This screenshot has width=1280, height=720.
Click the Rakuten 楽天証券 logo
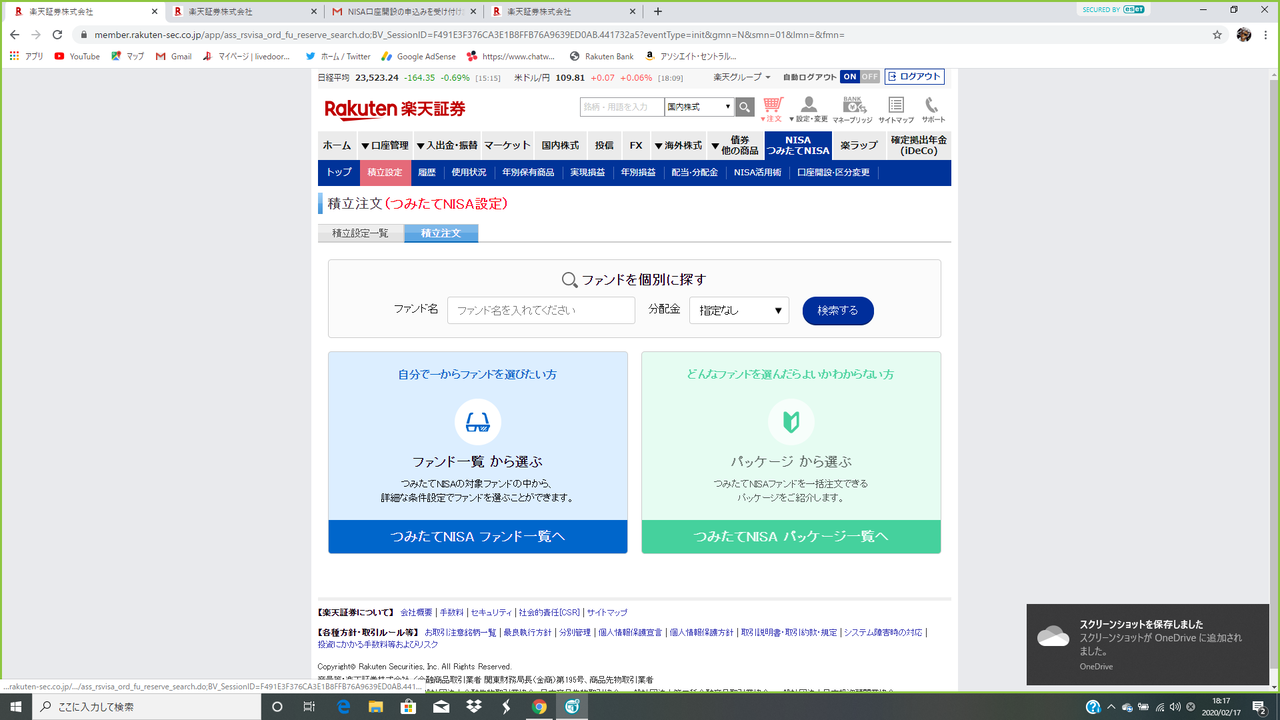click(x=395, y=109)
